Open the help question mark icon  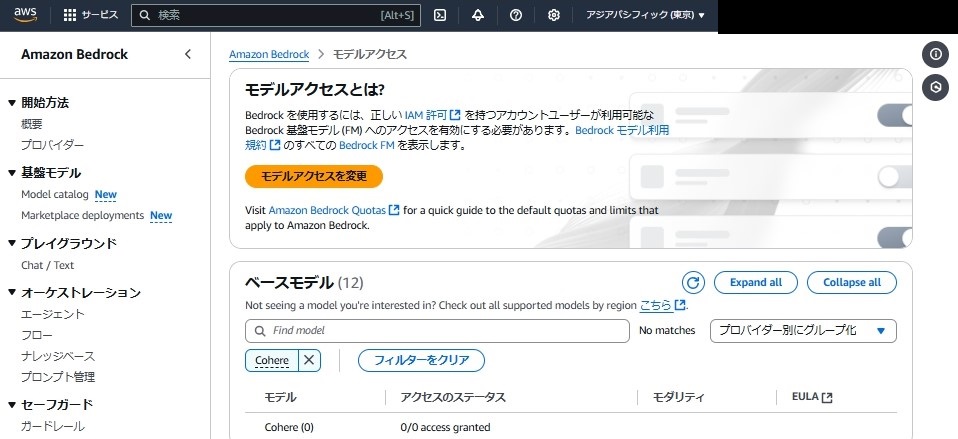[x=516, y=15]
